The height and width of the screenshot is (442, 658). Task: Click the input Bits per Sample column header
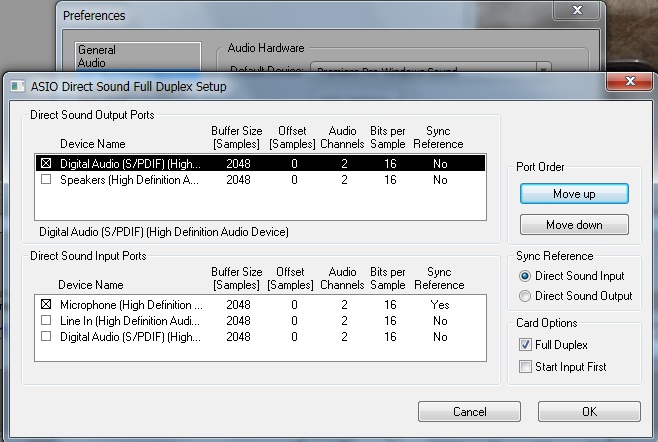pyautogui.click(x=387, y=278)
